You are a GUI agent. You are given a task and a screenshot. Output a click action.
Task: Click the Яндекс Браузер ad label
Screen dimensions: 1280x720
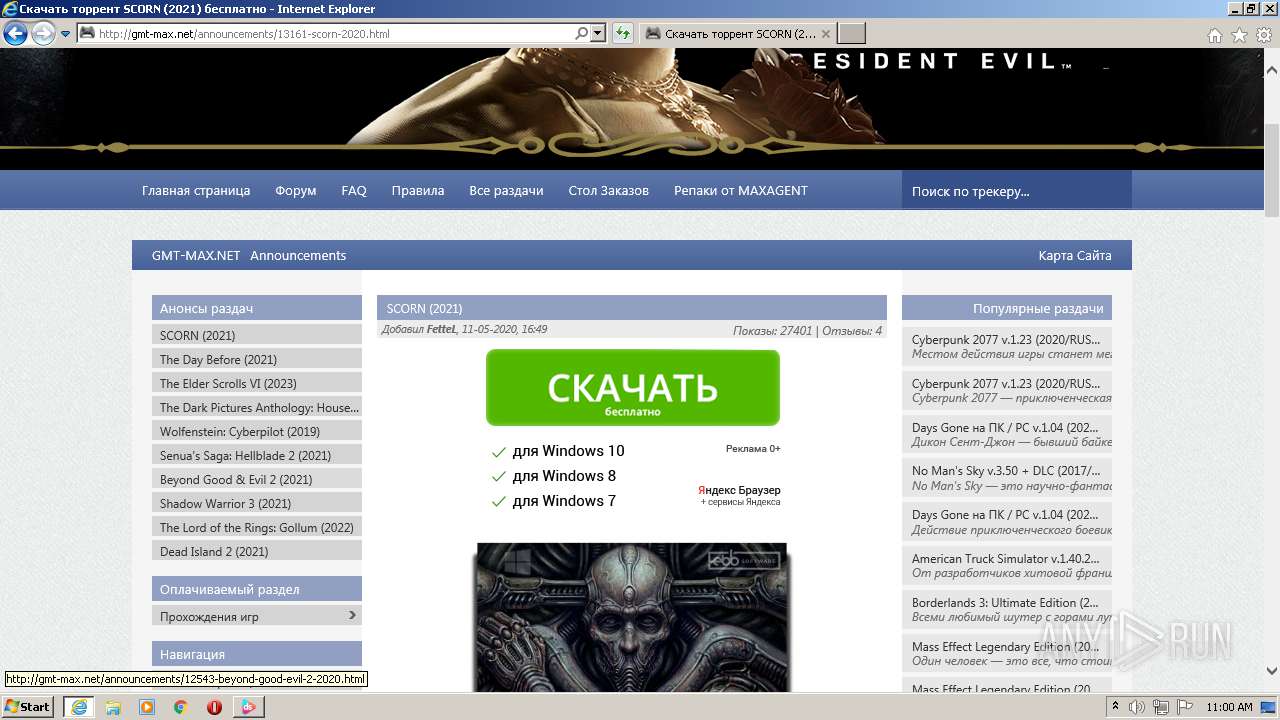(x=739, y=490)
